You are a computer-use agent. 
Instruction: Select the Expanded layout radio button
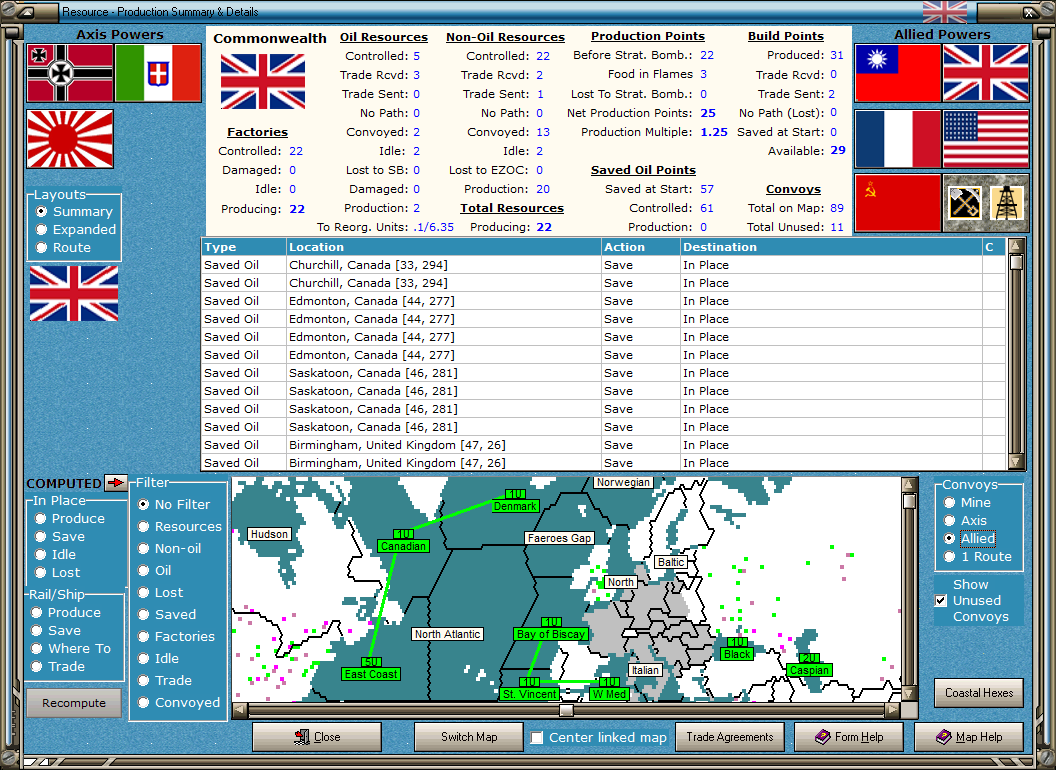tap(42, 230)
